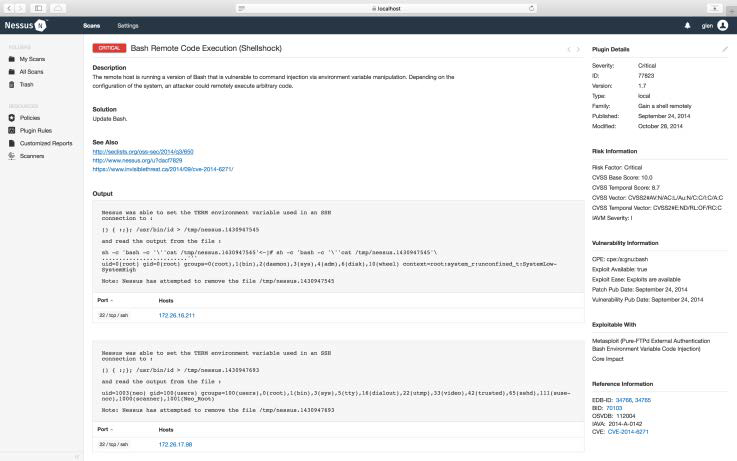Viewport: 737px width, 461px height.
Task: Click the Core Impact entry
Action: pyautogui.click(x=607, y=359)
